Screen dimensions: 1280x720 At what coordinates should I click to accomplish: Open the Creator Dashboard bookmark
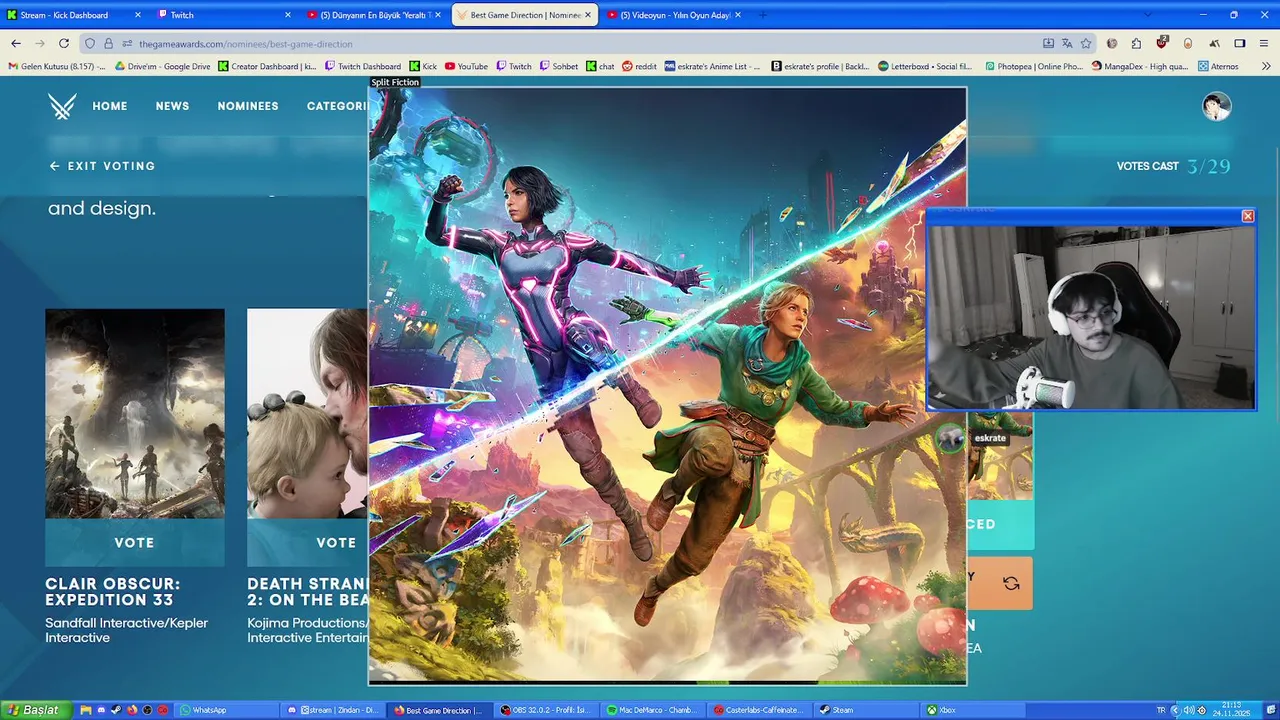click(267, 66)
